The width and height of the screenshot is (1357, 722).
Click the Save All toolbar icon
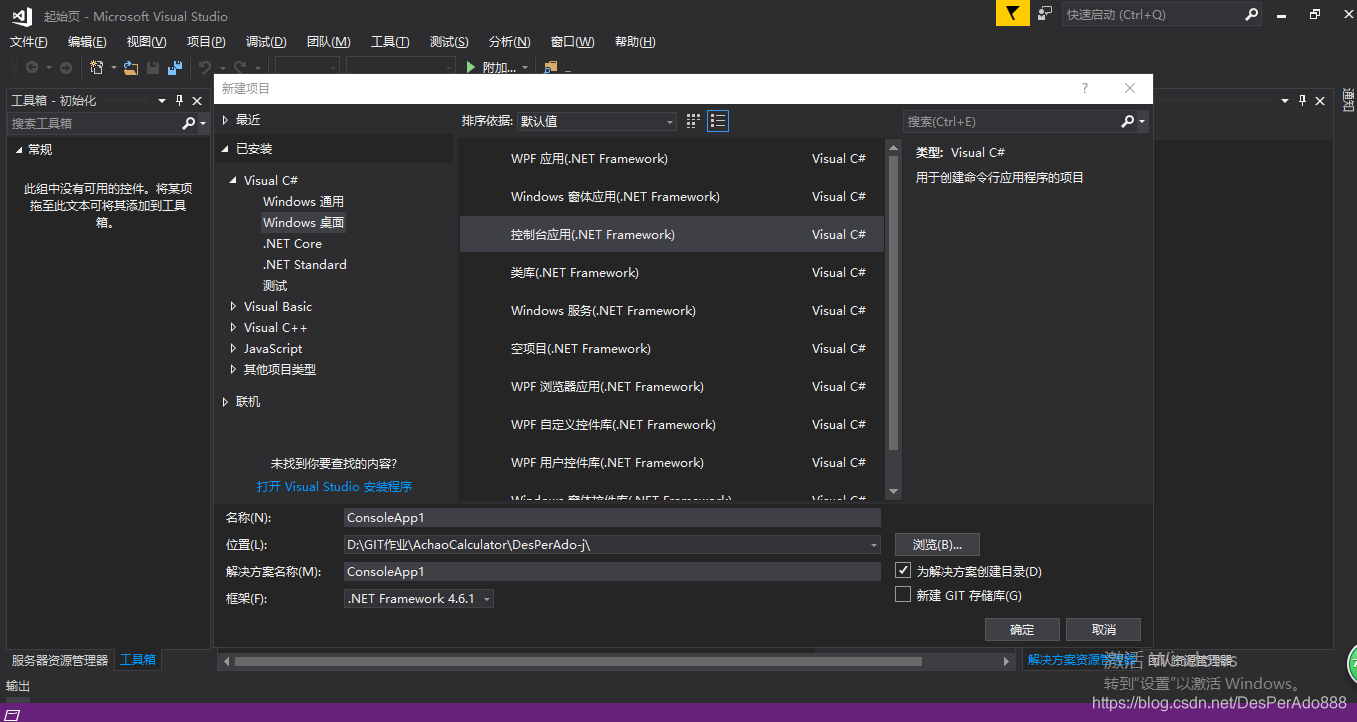(x=175, y=68)
